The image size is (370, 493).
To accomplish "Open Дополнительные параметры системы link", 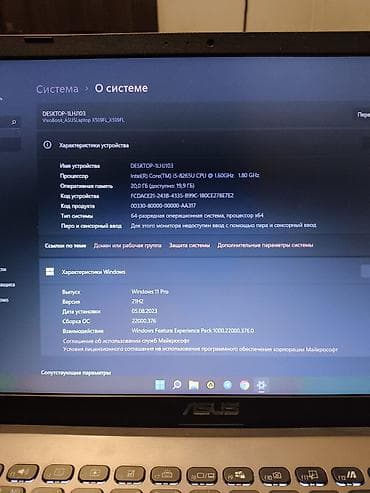I will pyautogui.click(x=265, y=245).
